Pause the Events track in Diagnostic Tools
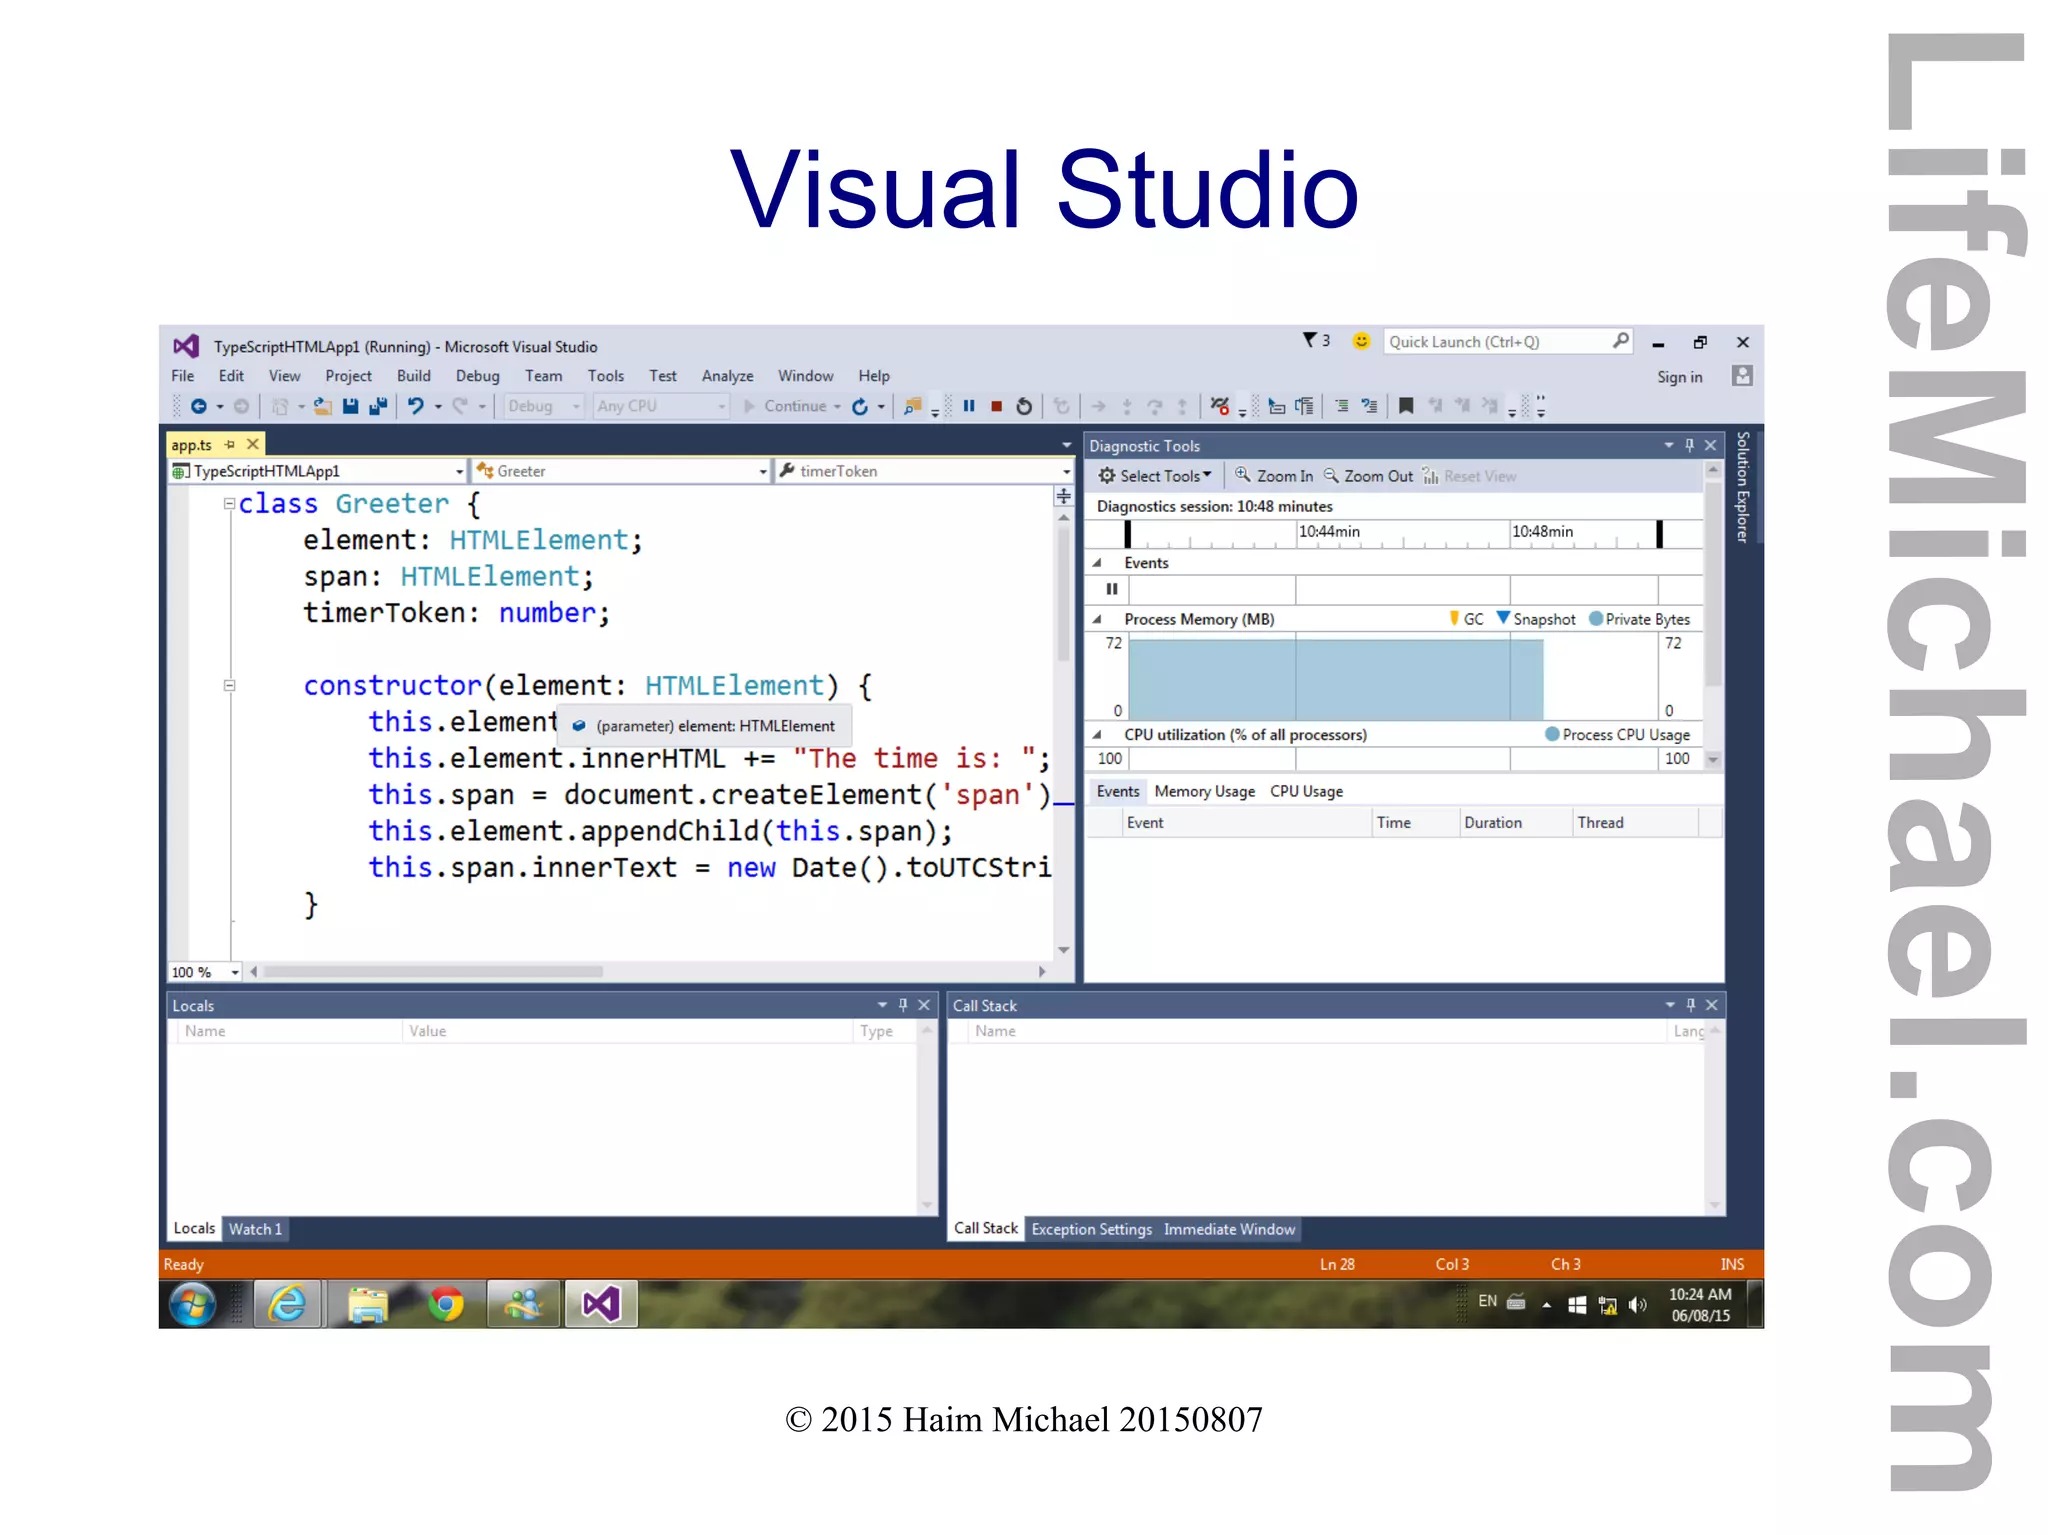 click(1112, 589)
